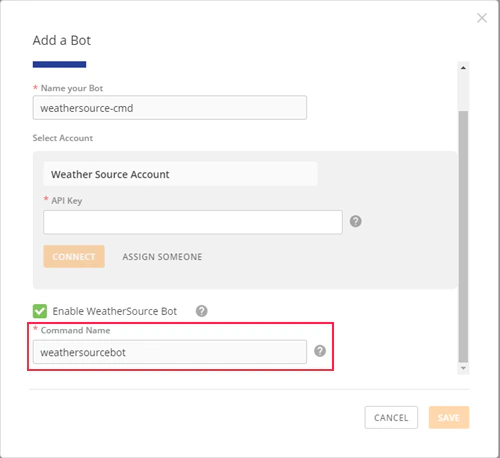Viewport: 500px width, 458px height.
Task: Click the SAVE button
Action: tap(449, 417)
